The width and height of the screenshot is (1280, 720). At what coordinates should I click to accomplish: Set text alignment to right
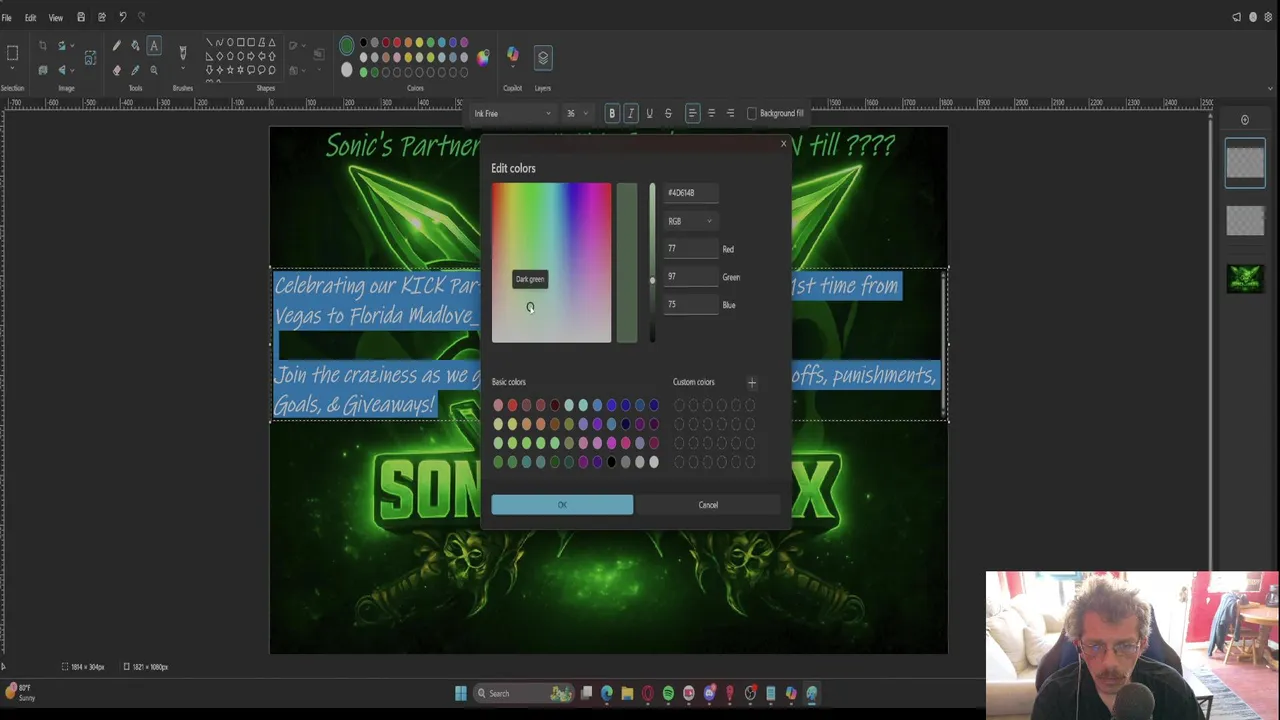[x=730, y=113]
